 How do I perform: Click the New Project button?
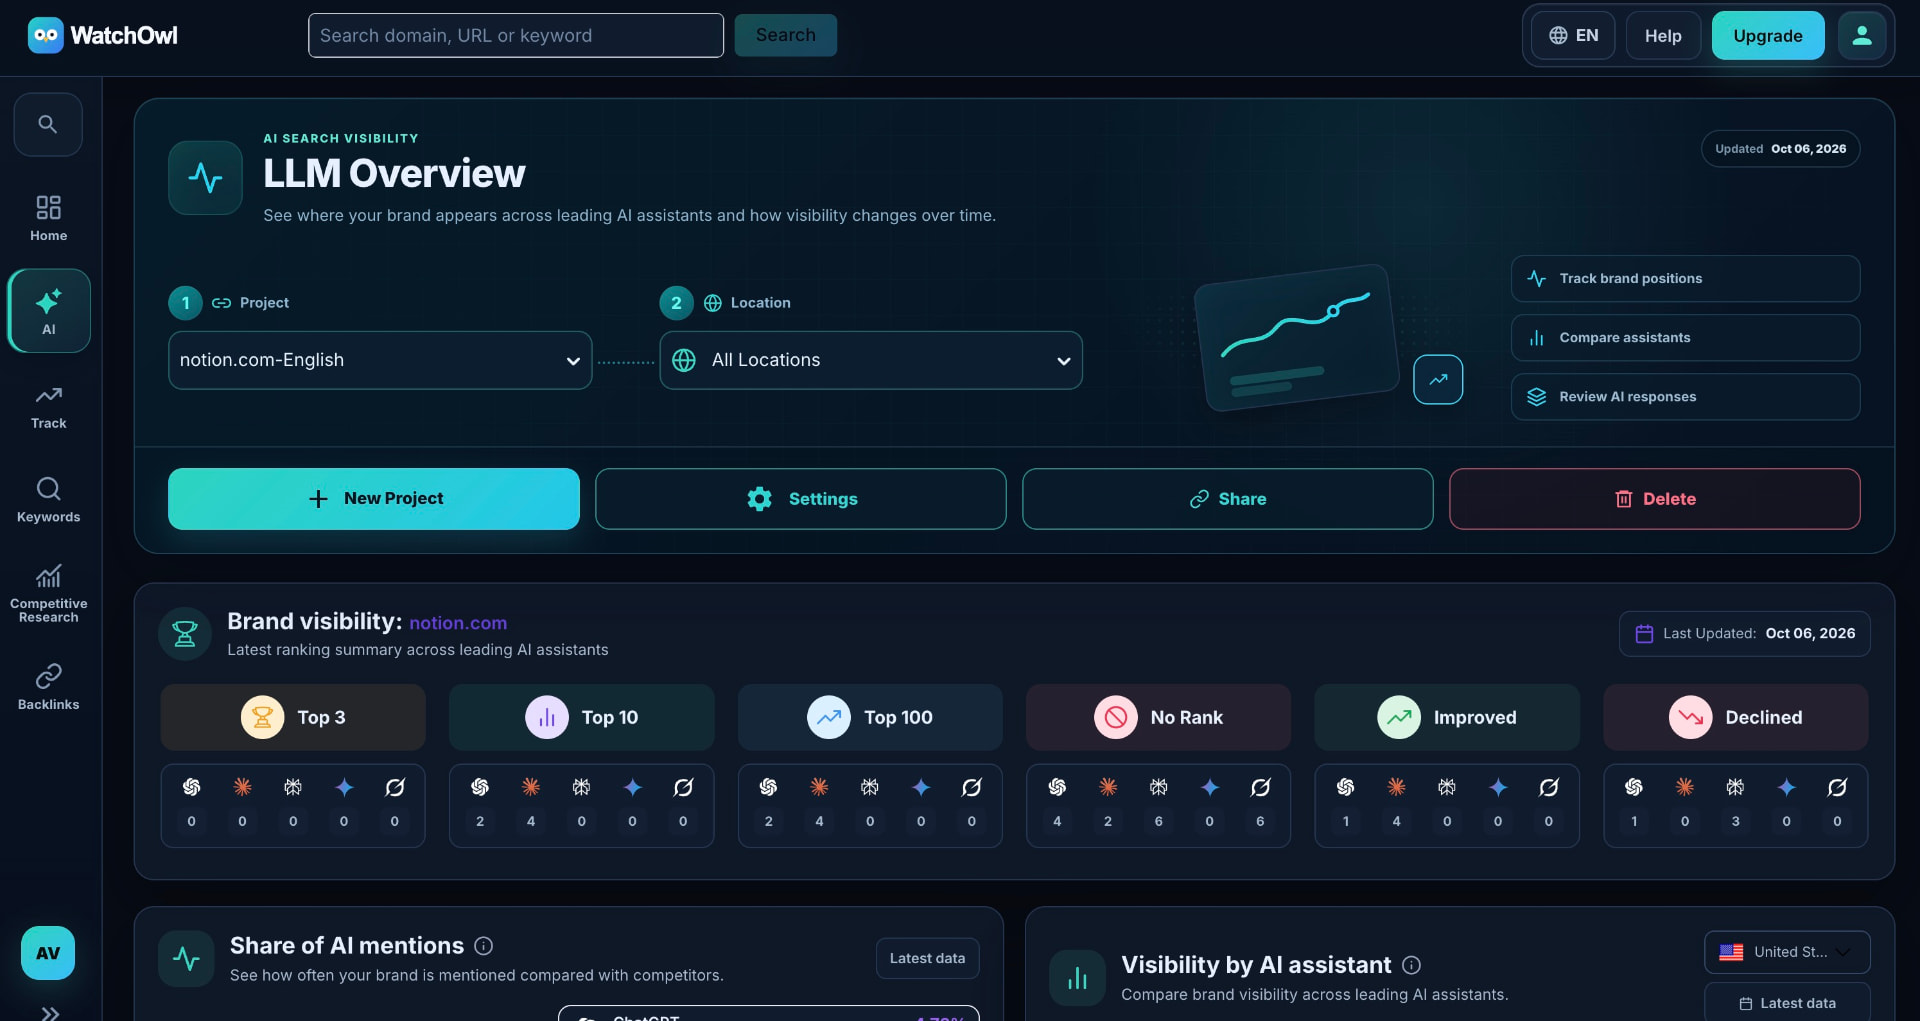pos(374,499)
